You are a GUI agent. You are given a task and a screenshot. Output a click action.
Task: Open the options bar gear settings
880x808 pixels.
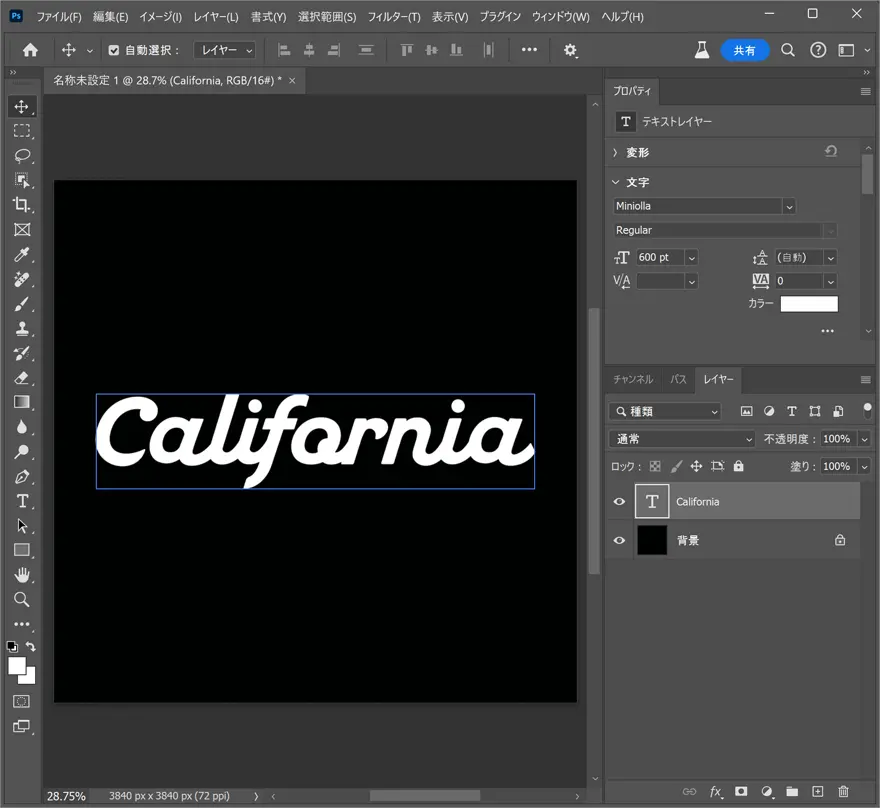pos(570,50)
